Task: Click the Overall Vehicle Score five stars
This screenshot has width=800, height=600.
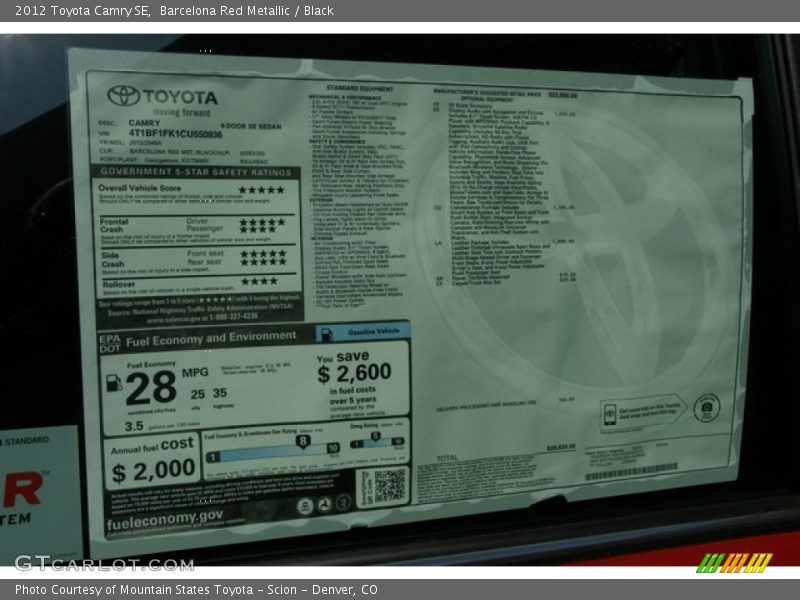Action: click(x=261, y=190)
